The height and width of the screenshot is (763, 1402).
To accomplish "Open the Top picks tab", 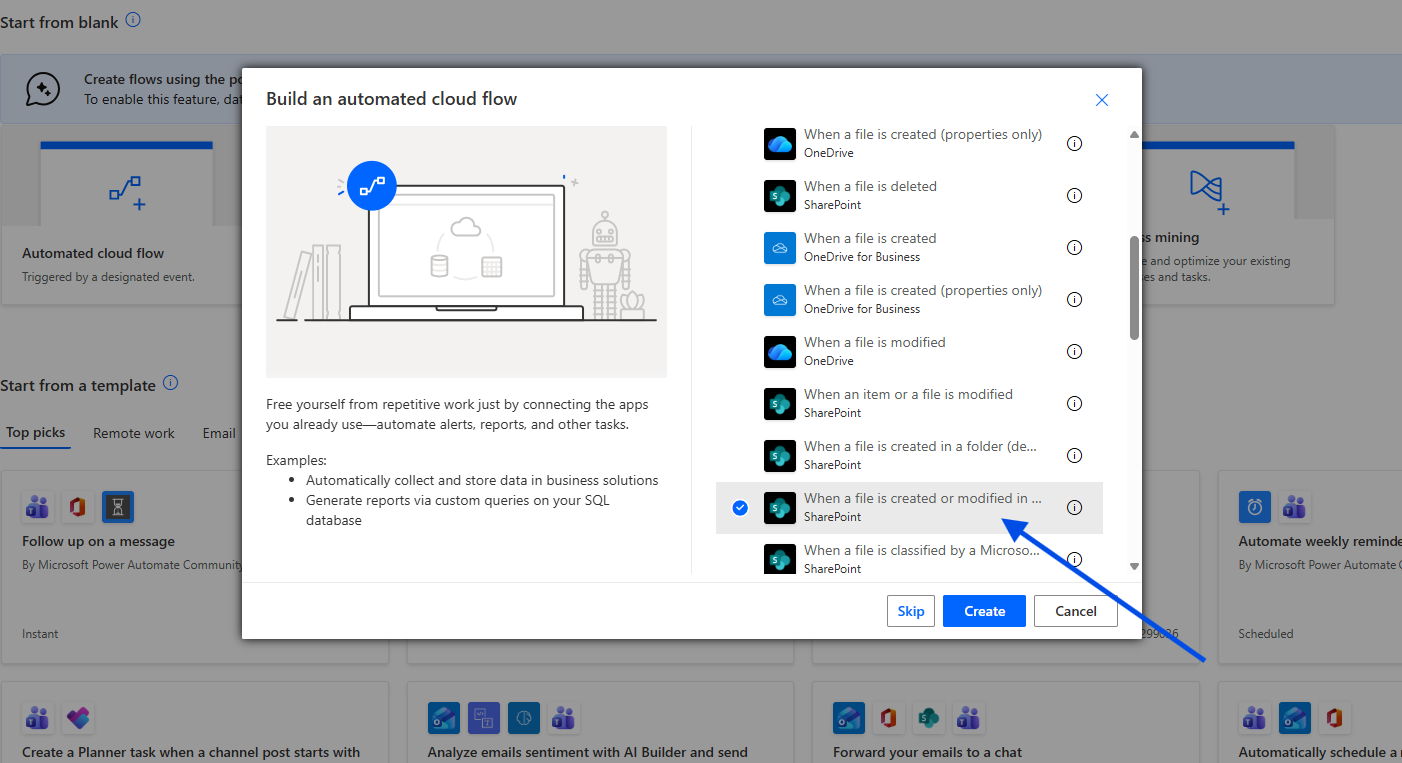I will (36, 433).
